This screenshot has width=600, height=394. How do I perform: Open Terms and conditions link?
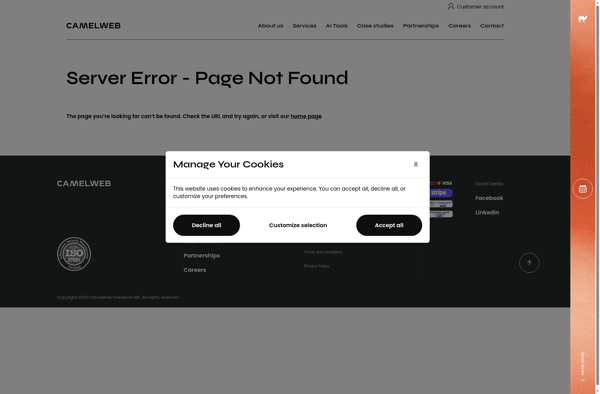point(323,252)
